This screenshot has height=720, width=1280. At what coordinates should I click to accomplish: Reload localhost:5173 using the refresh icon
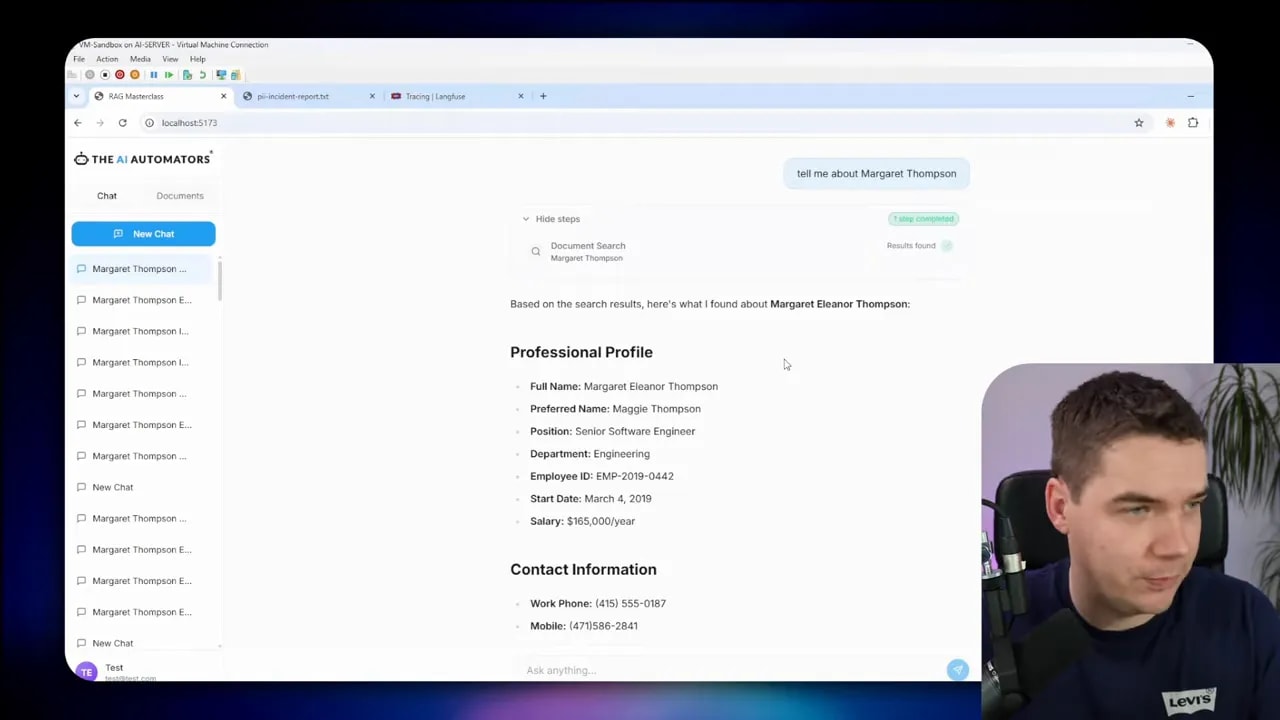[x=122, y=122]
